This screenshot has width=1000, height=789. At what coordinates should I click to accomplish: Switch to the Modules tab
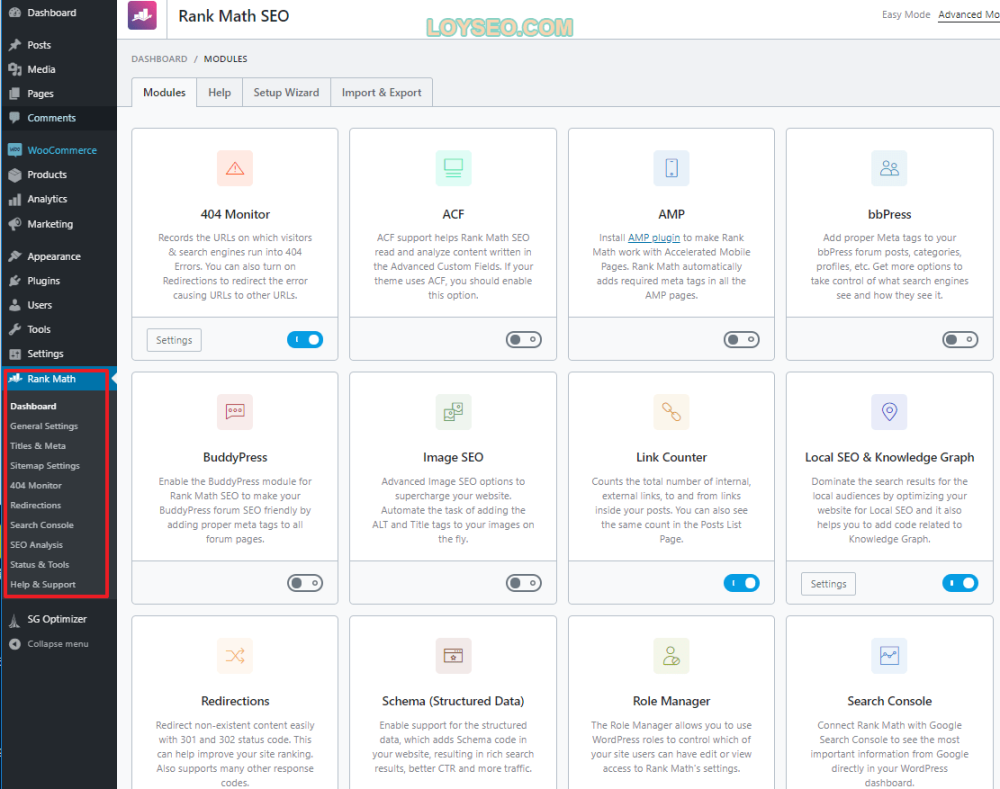(164, 92)
